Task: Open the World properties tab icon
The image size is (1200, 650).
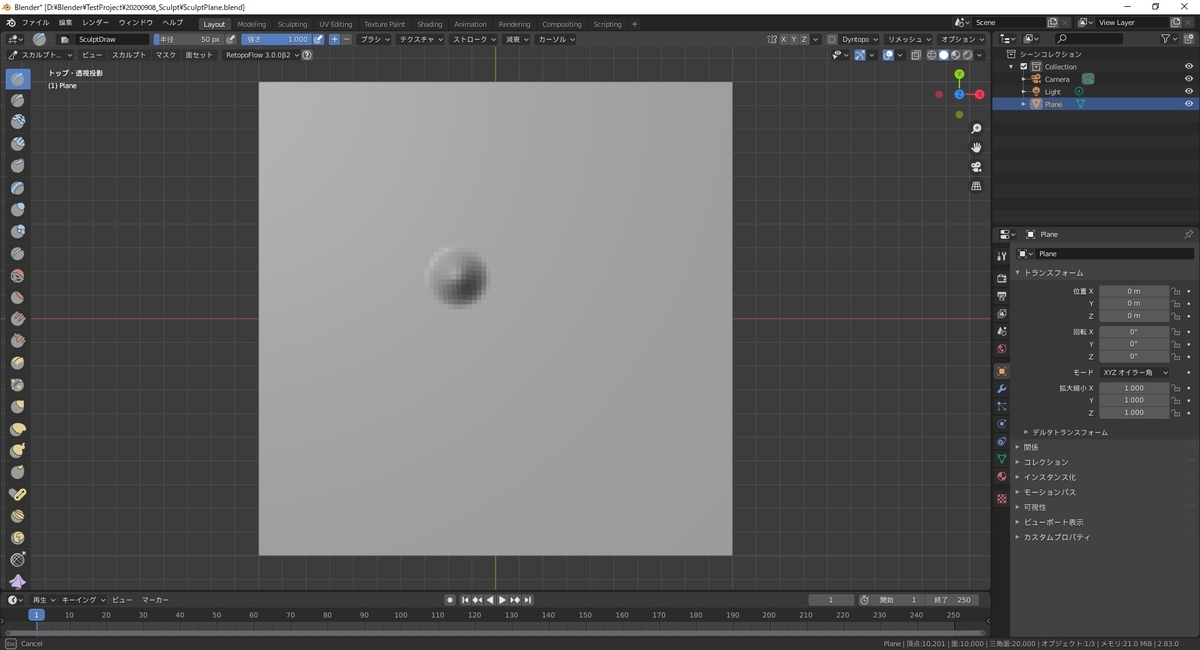Action: click(1002, 349)
